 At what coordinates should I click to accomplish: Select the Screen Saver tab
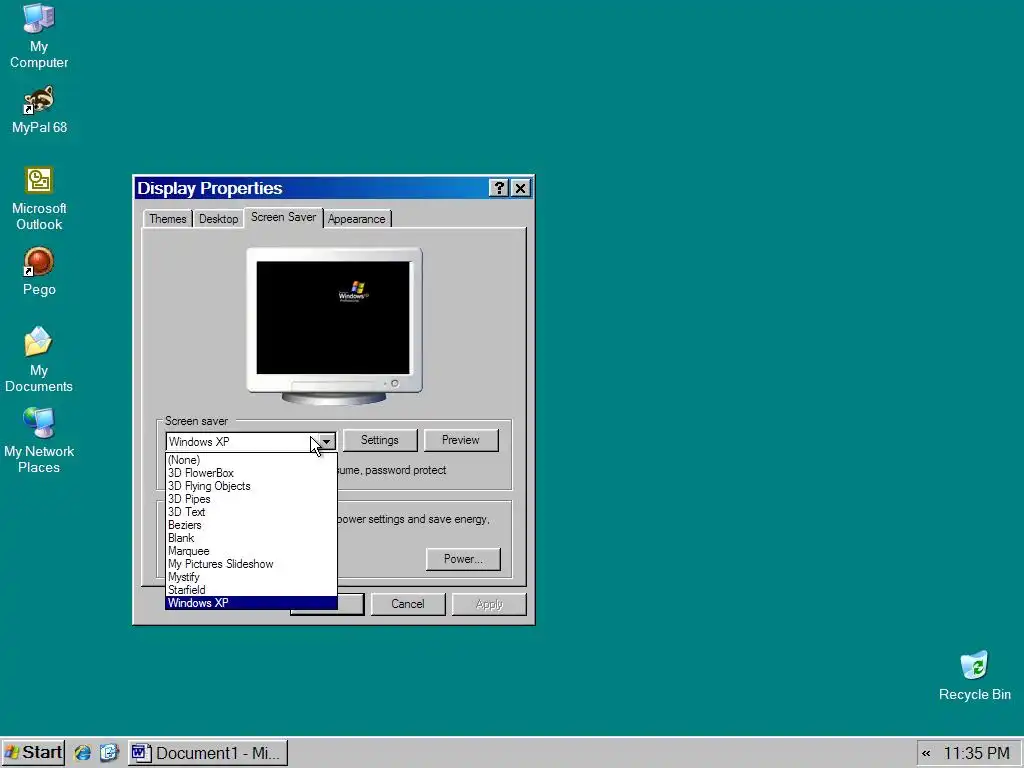[x=283, y=217]
